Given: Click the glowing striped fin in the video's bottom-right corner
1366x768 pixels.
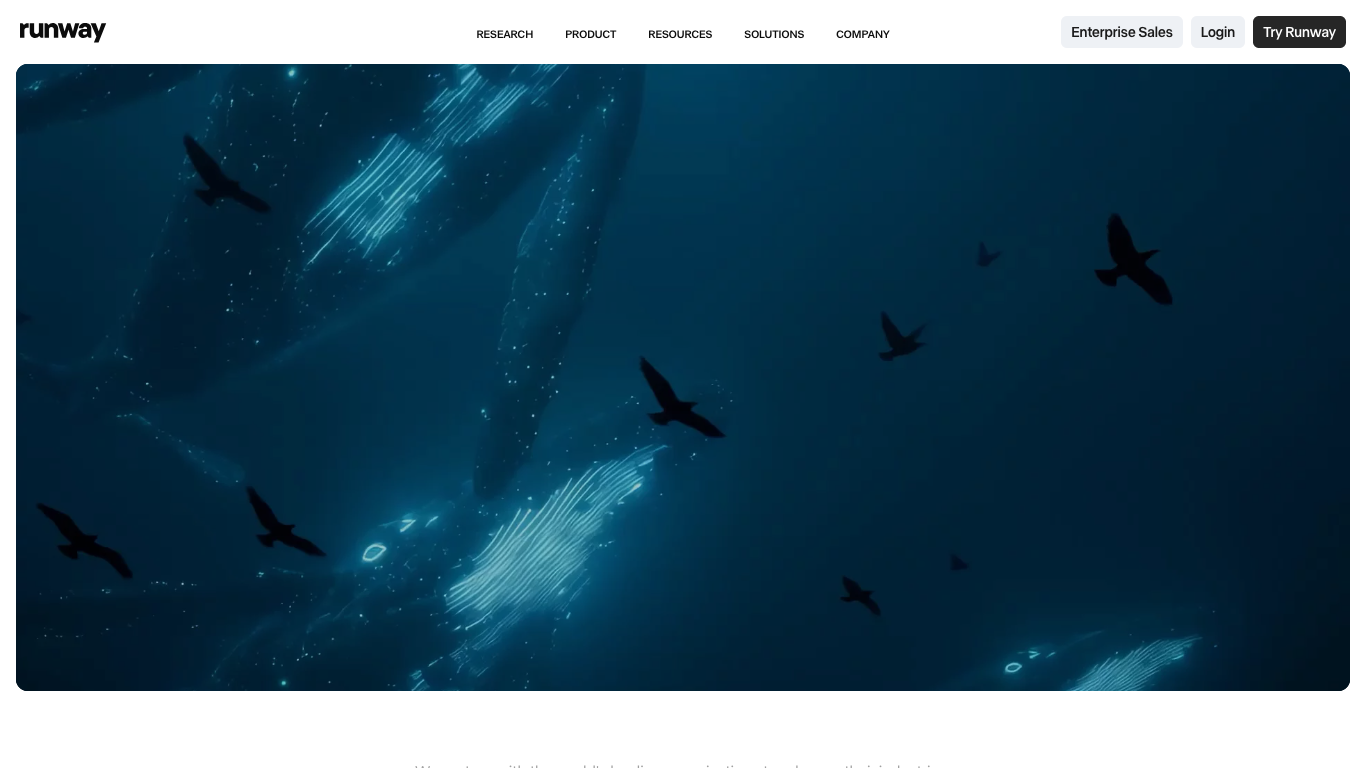Looking at the screenshot, I should tap(1135, 663).
